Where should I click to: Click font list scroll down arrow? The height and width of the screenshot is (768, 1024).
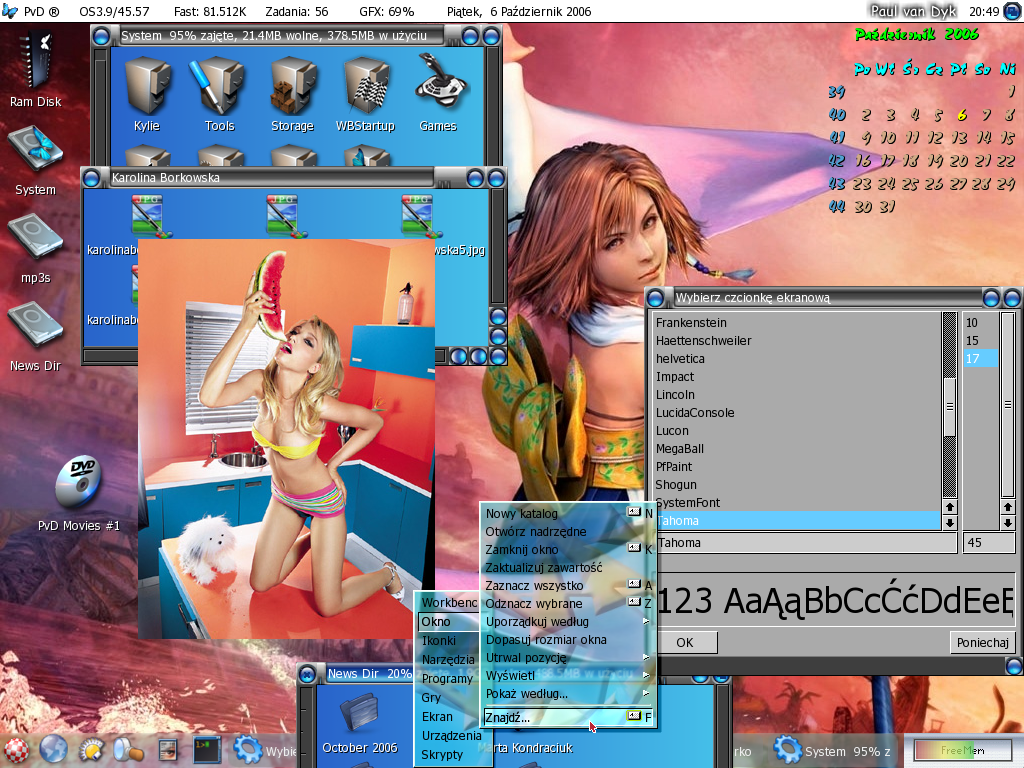[x=950, y=522]
